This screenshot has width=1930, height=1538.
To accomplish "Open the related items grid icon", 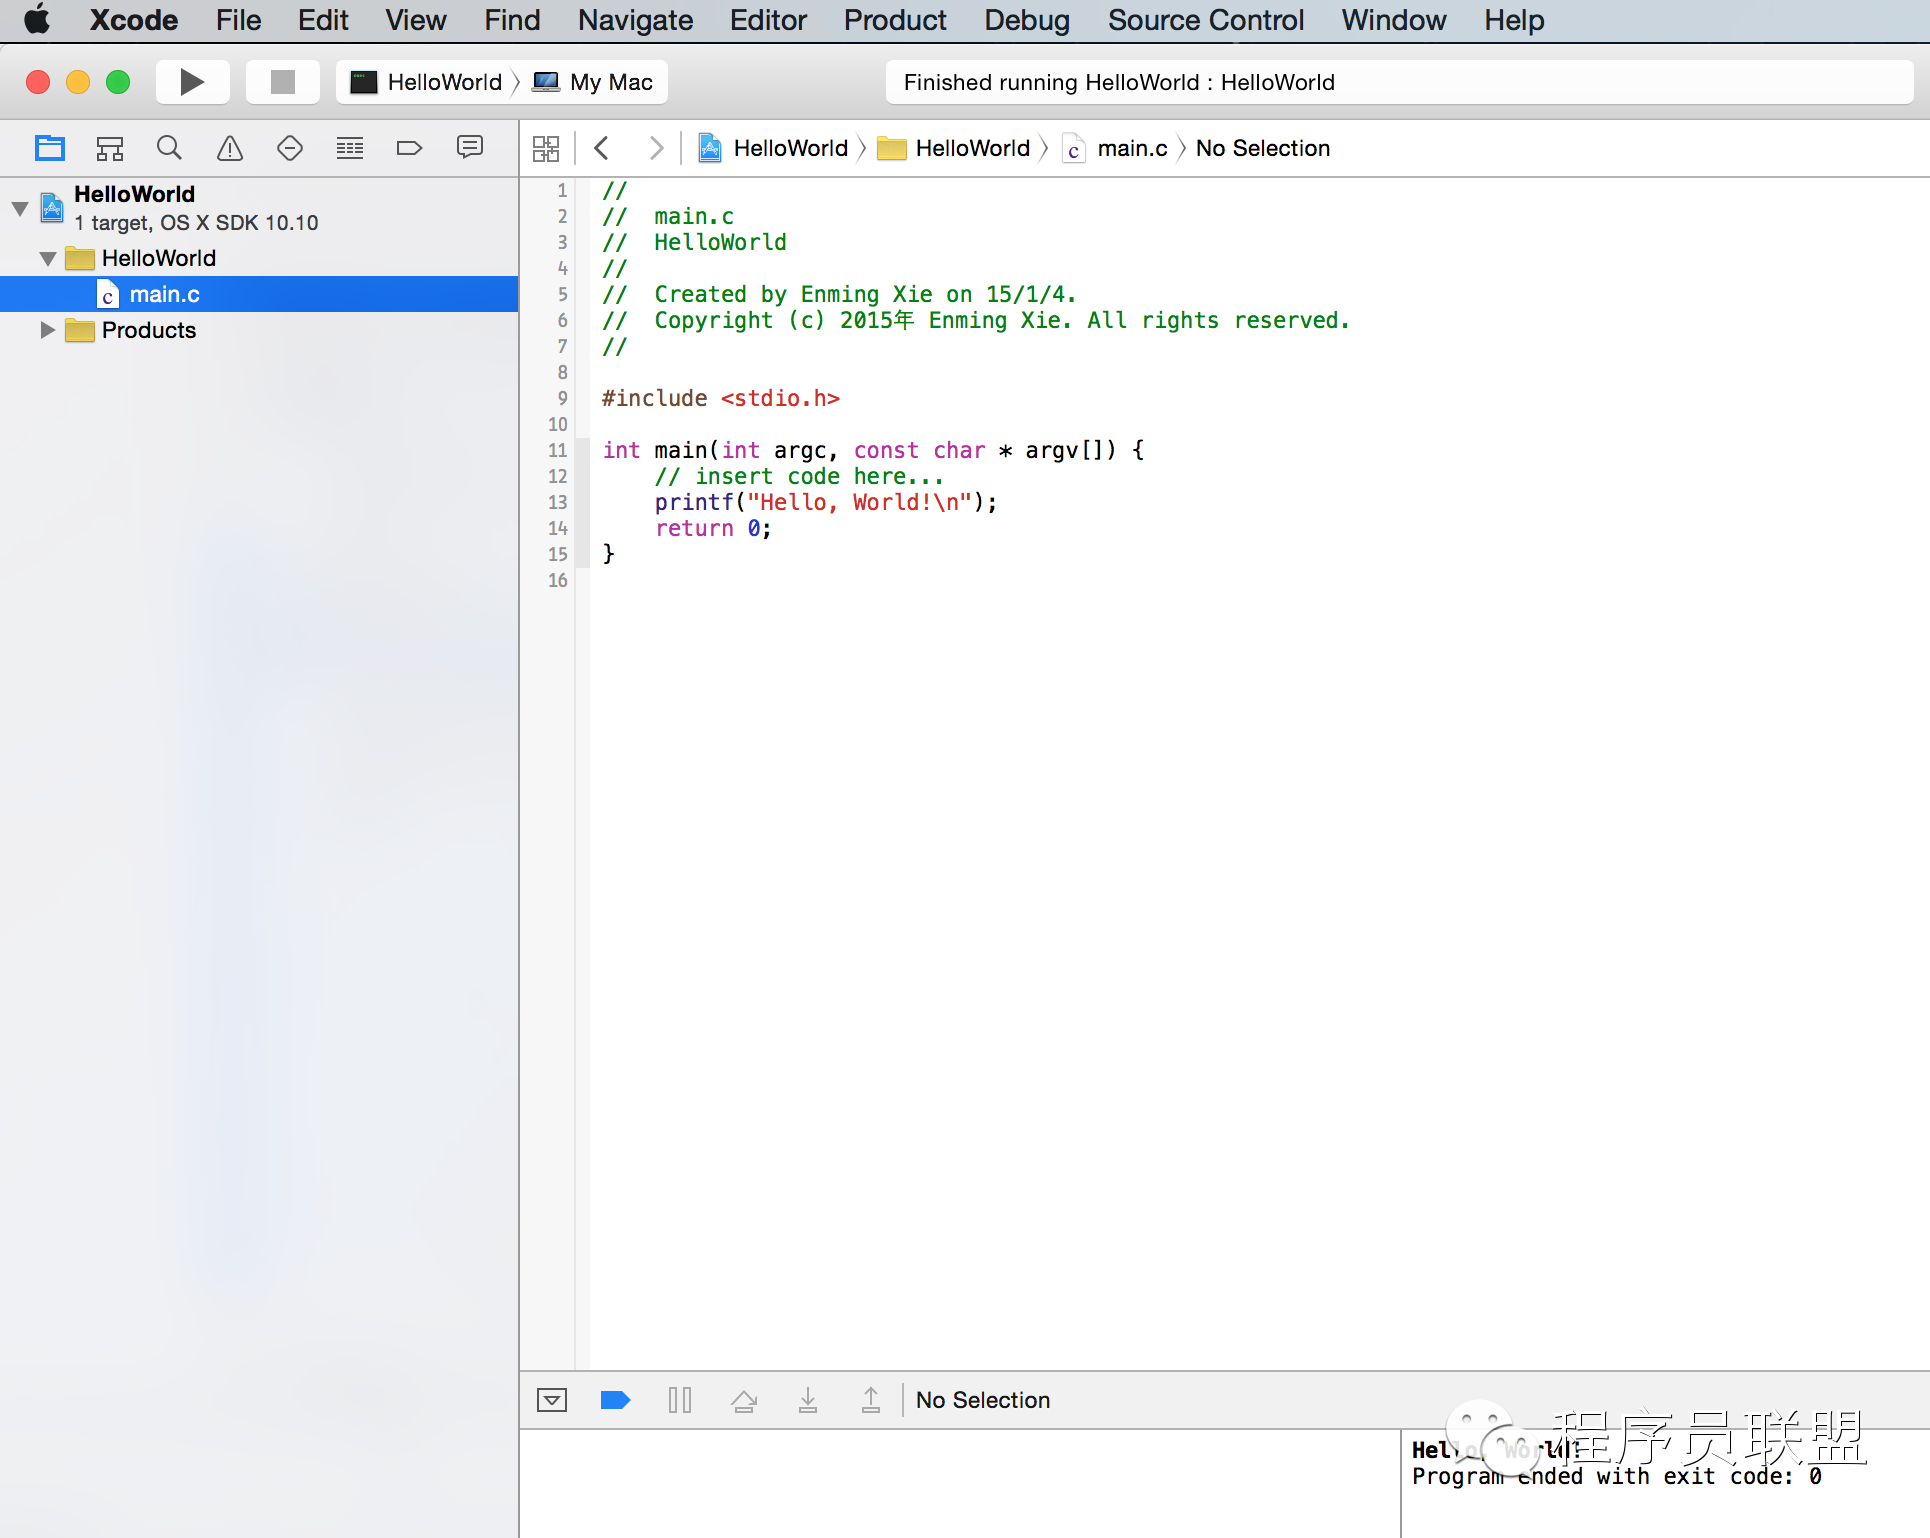I will pos(546,149).
